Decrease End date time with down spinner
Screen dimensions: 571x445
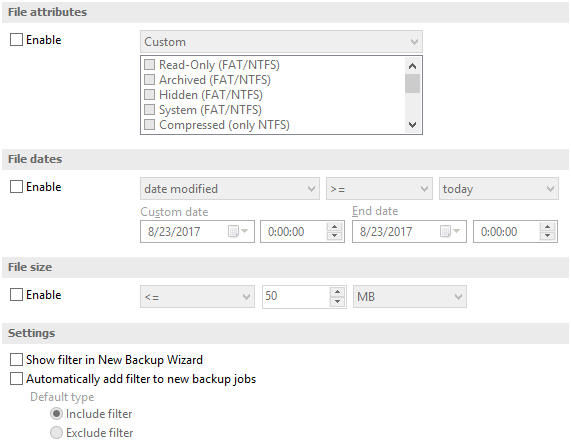[x=547, y=236]
